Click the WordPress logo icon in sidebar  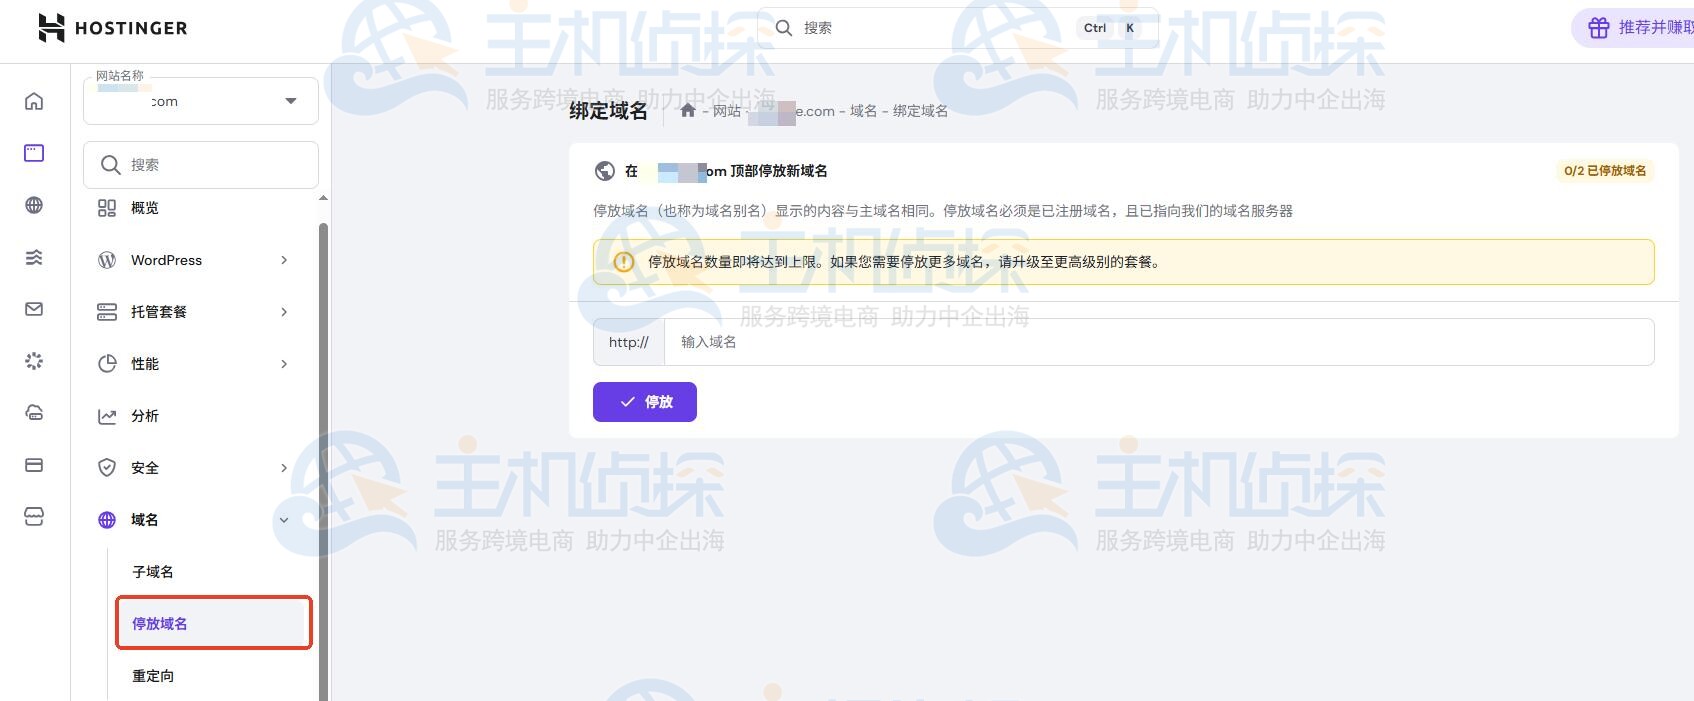pos(107,260)
